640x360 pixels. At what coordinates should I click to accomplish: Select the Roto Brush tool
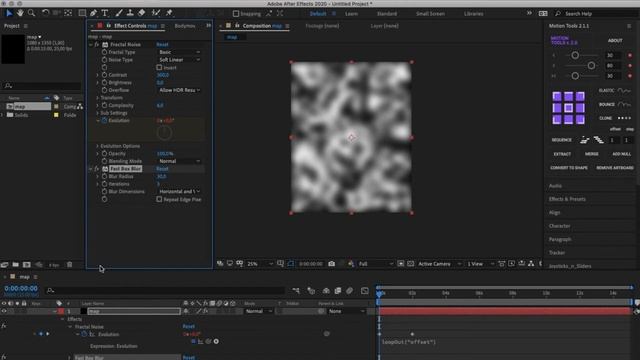156,13
